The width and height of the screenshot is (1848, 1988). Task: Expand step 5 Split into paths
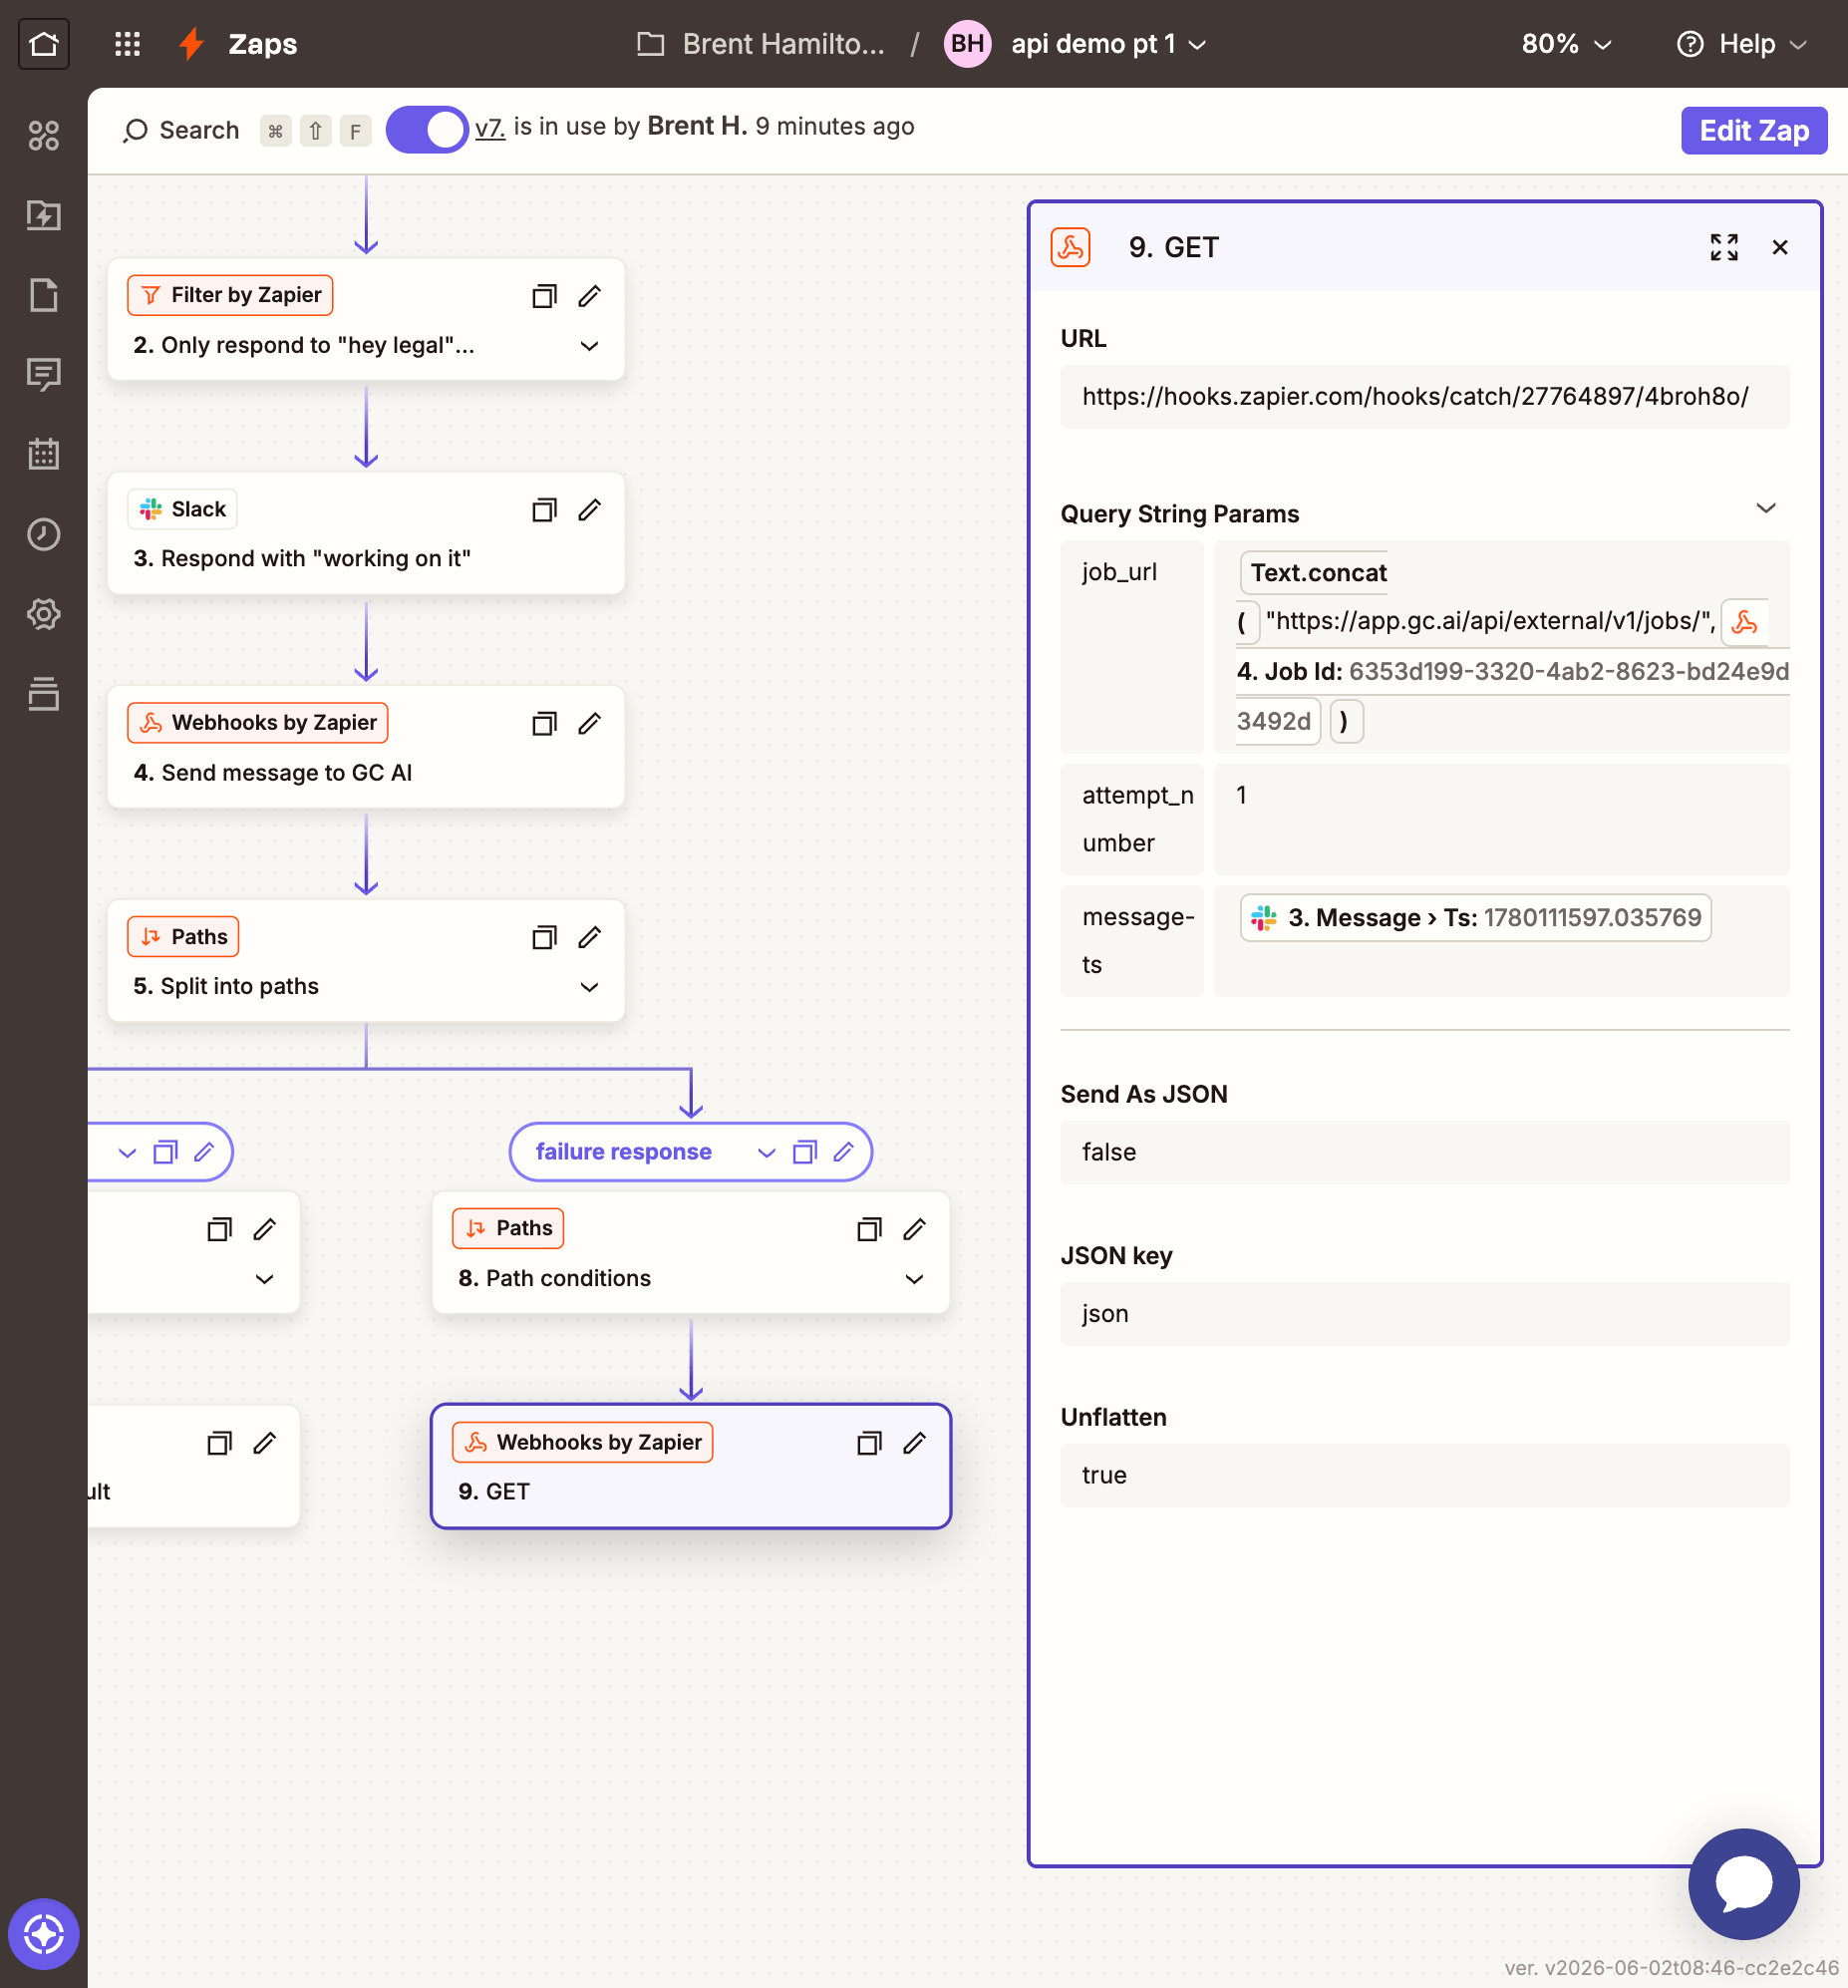590,987
